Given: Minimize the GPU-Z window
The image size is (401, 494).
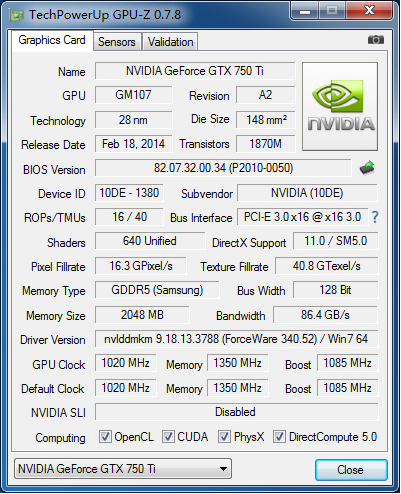Looking at the screenshot, I should 305,12.
